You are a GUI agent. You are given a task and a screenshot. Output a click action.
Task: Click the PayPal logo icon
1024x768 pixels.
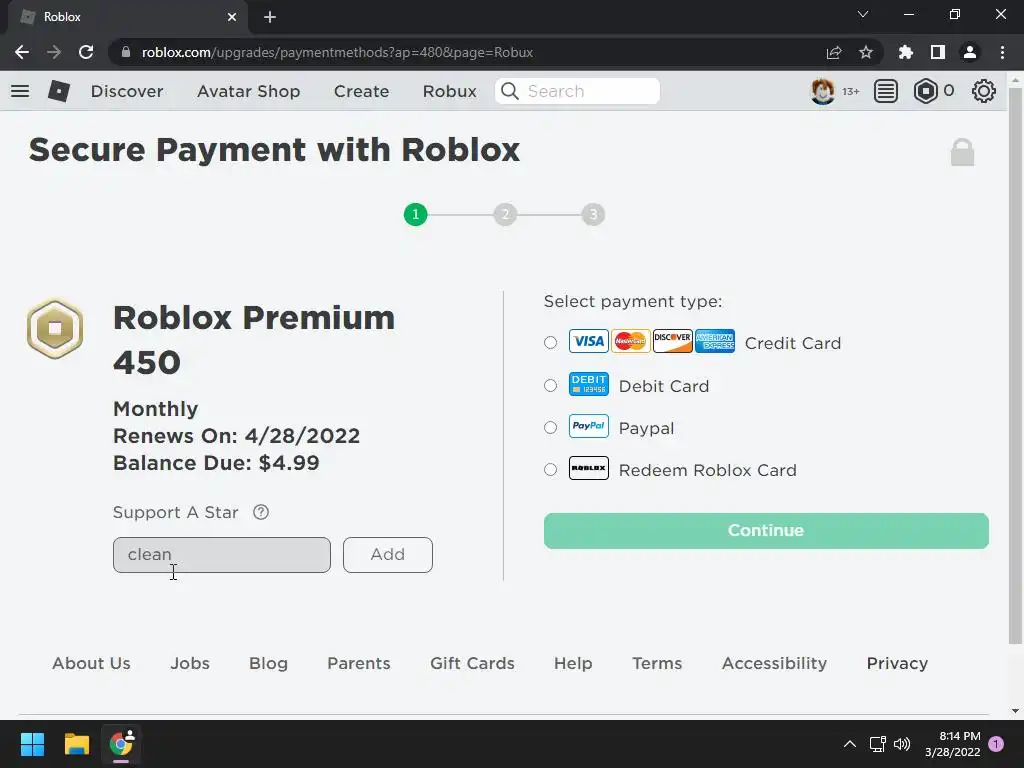588,426
